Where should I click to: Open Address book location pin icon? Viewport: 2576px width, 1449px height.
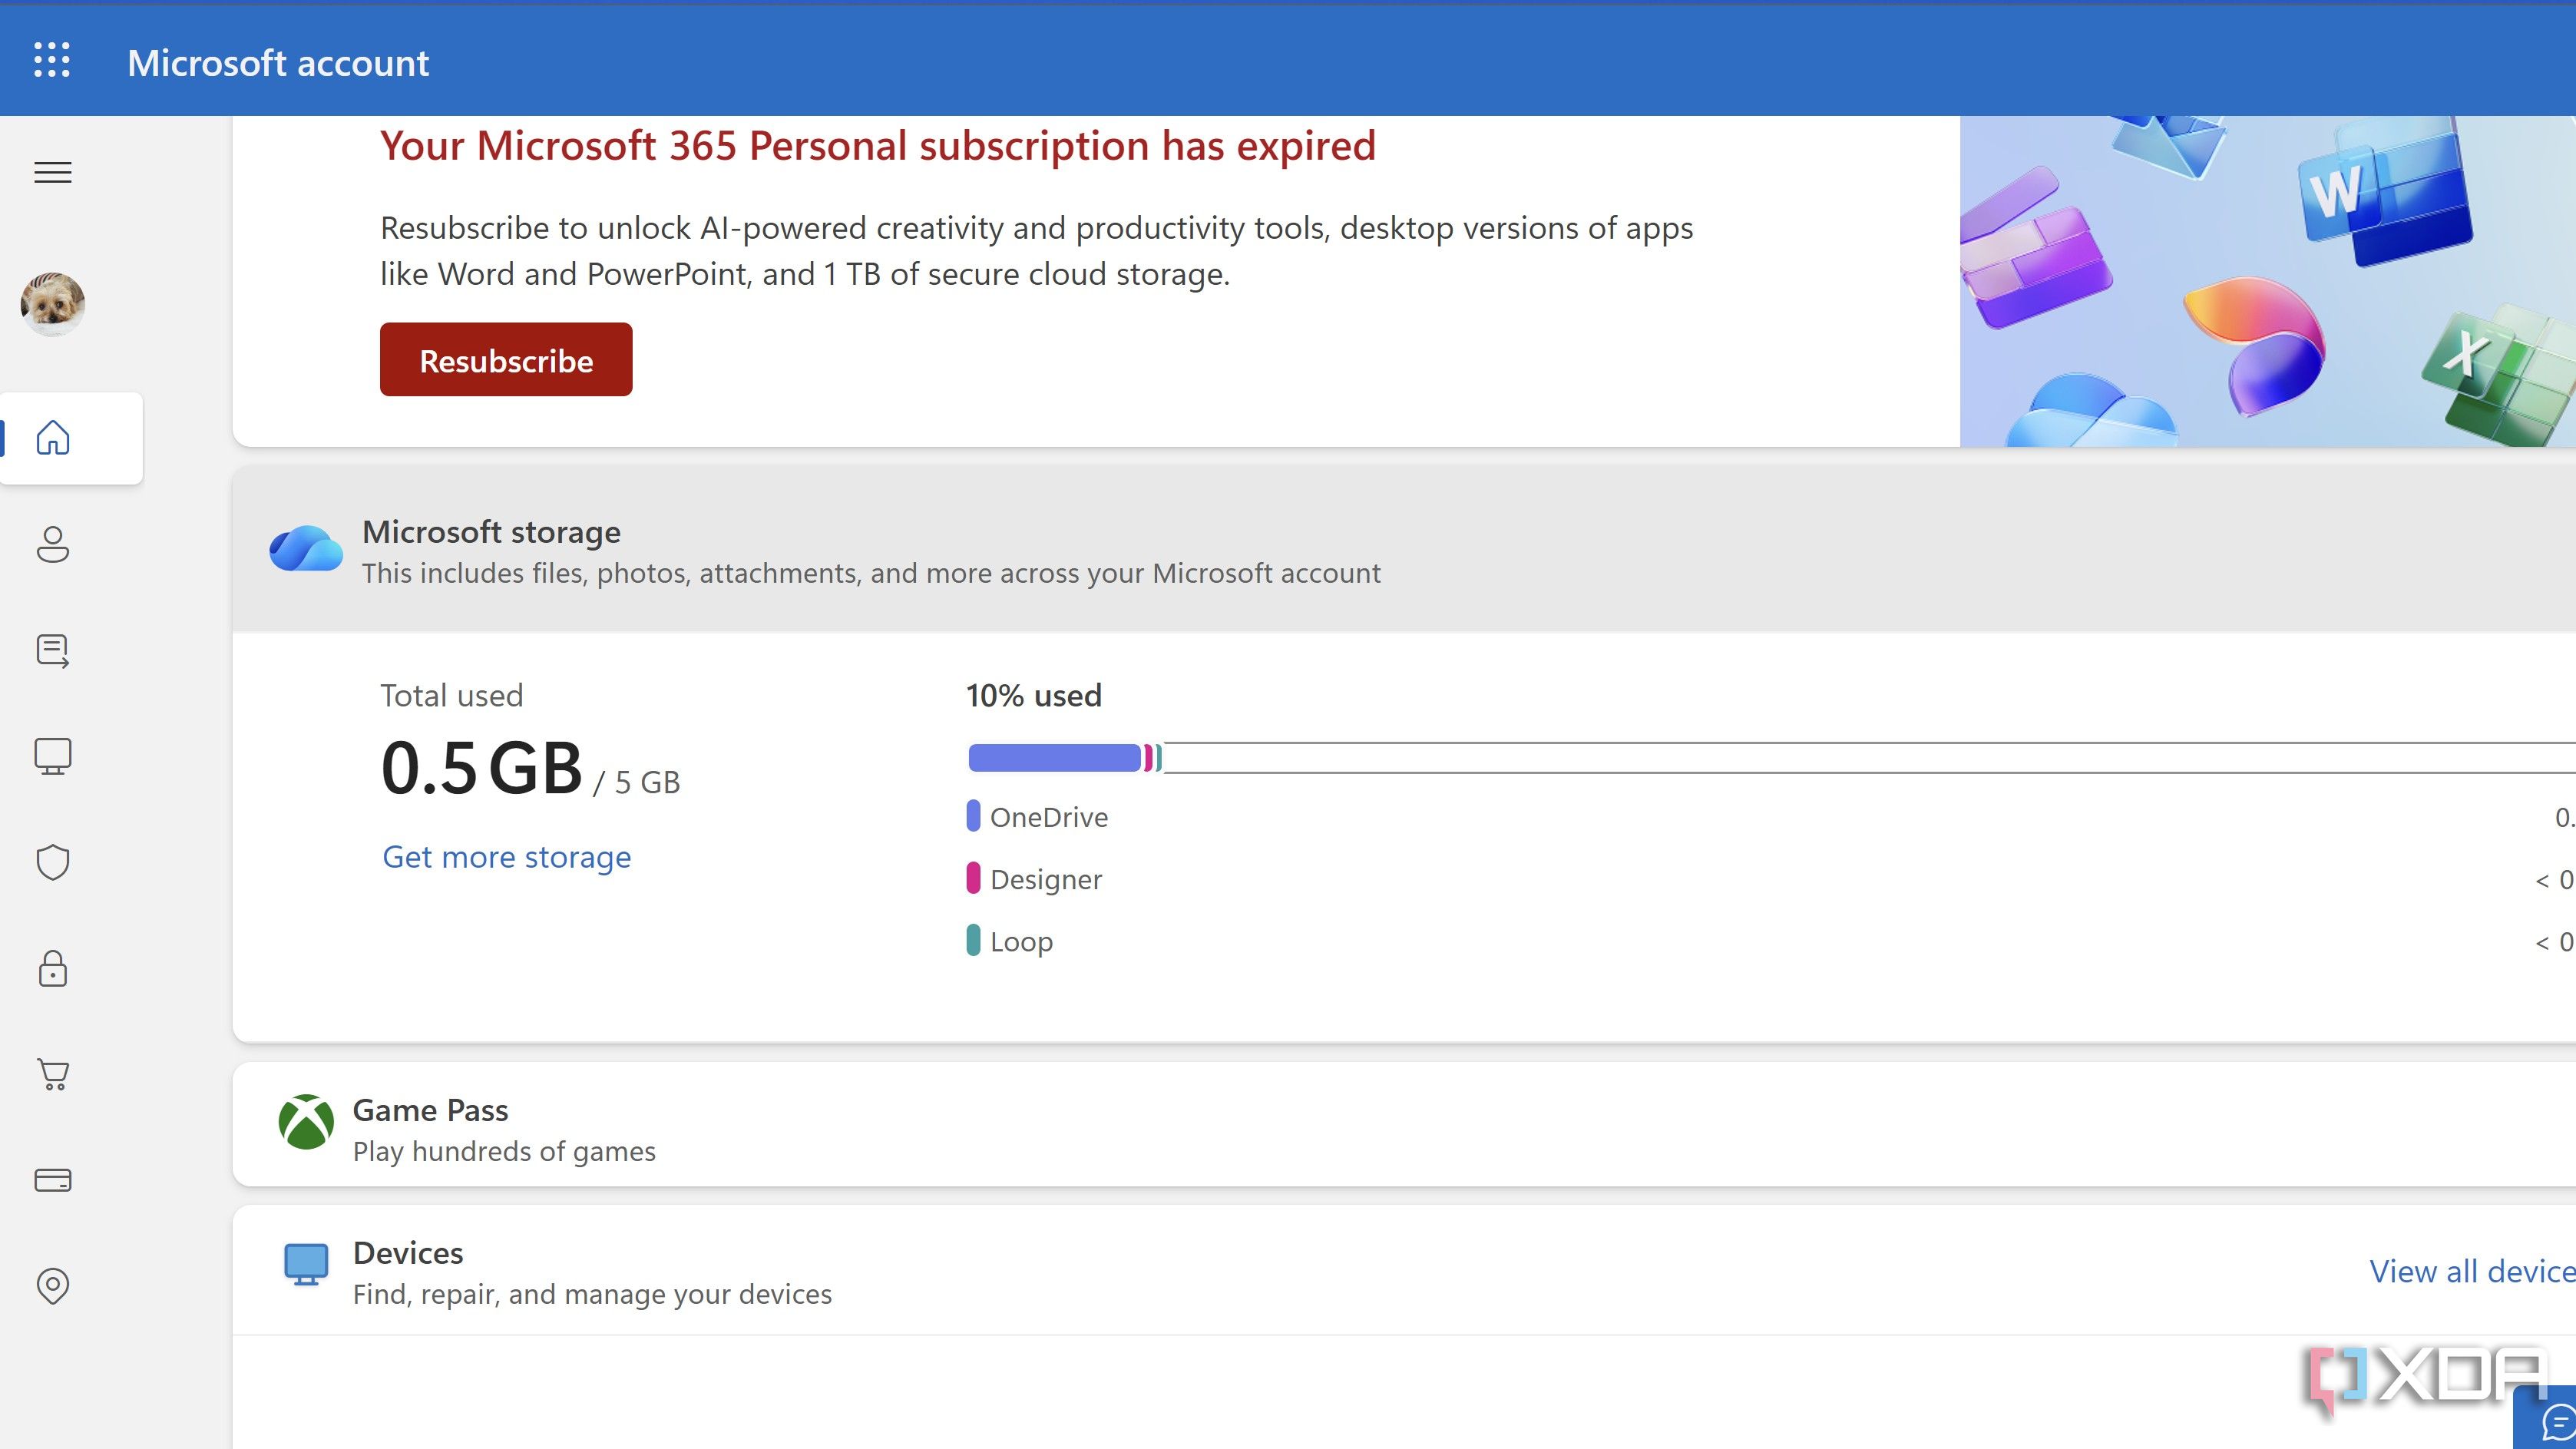coord(53,1286)
